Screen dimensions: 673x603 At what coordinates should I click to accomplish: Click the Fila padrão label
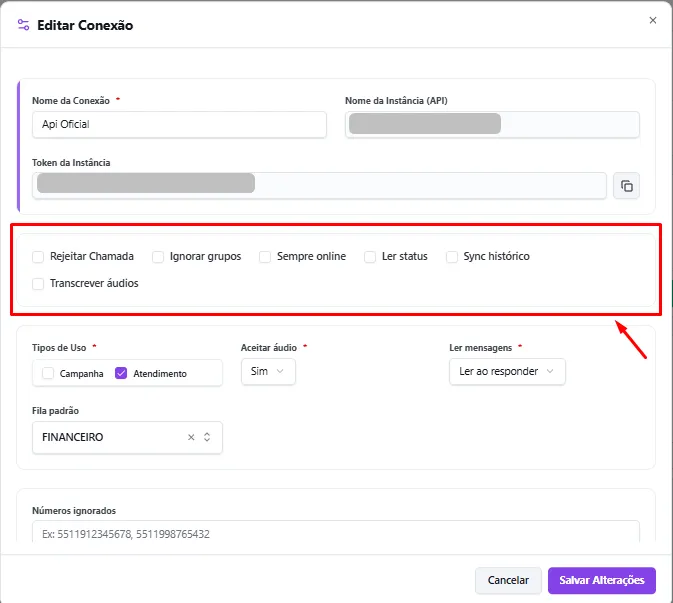(x=55, y=411)
